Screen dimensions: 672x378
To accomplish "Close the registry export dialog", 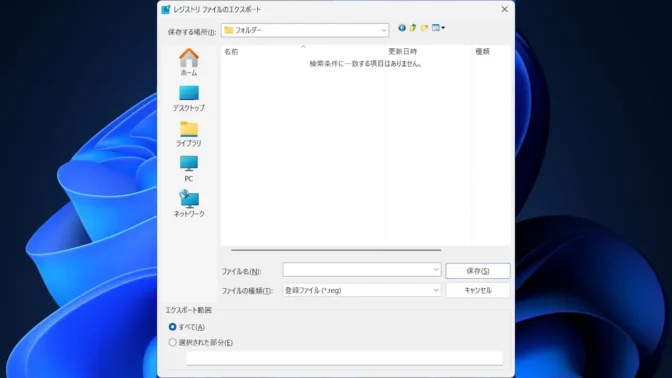I will (504, 9).
